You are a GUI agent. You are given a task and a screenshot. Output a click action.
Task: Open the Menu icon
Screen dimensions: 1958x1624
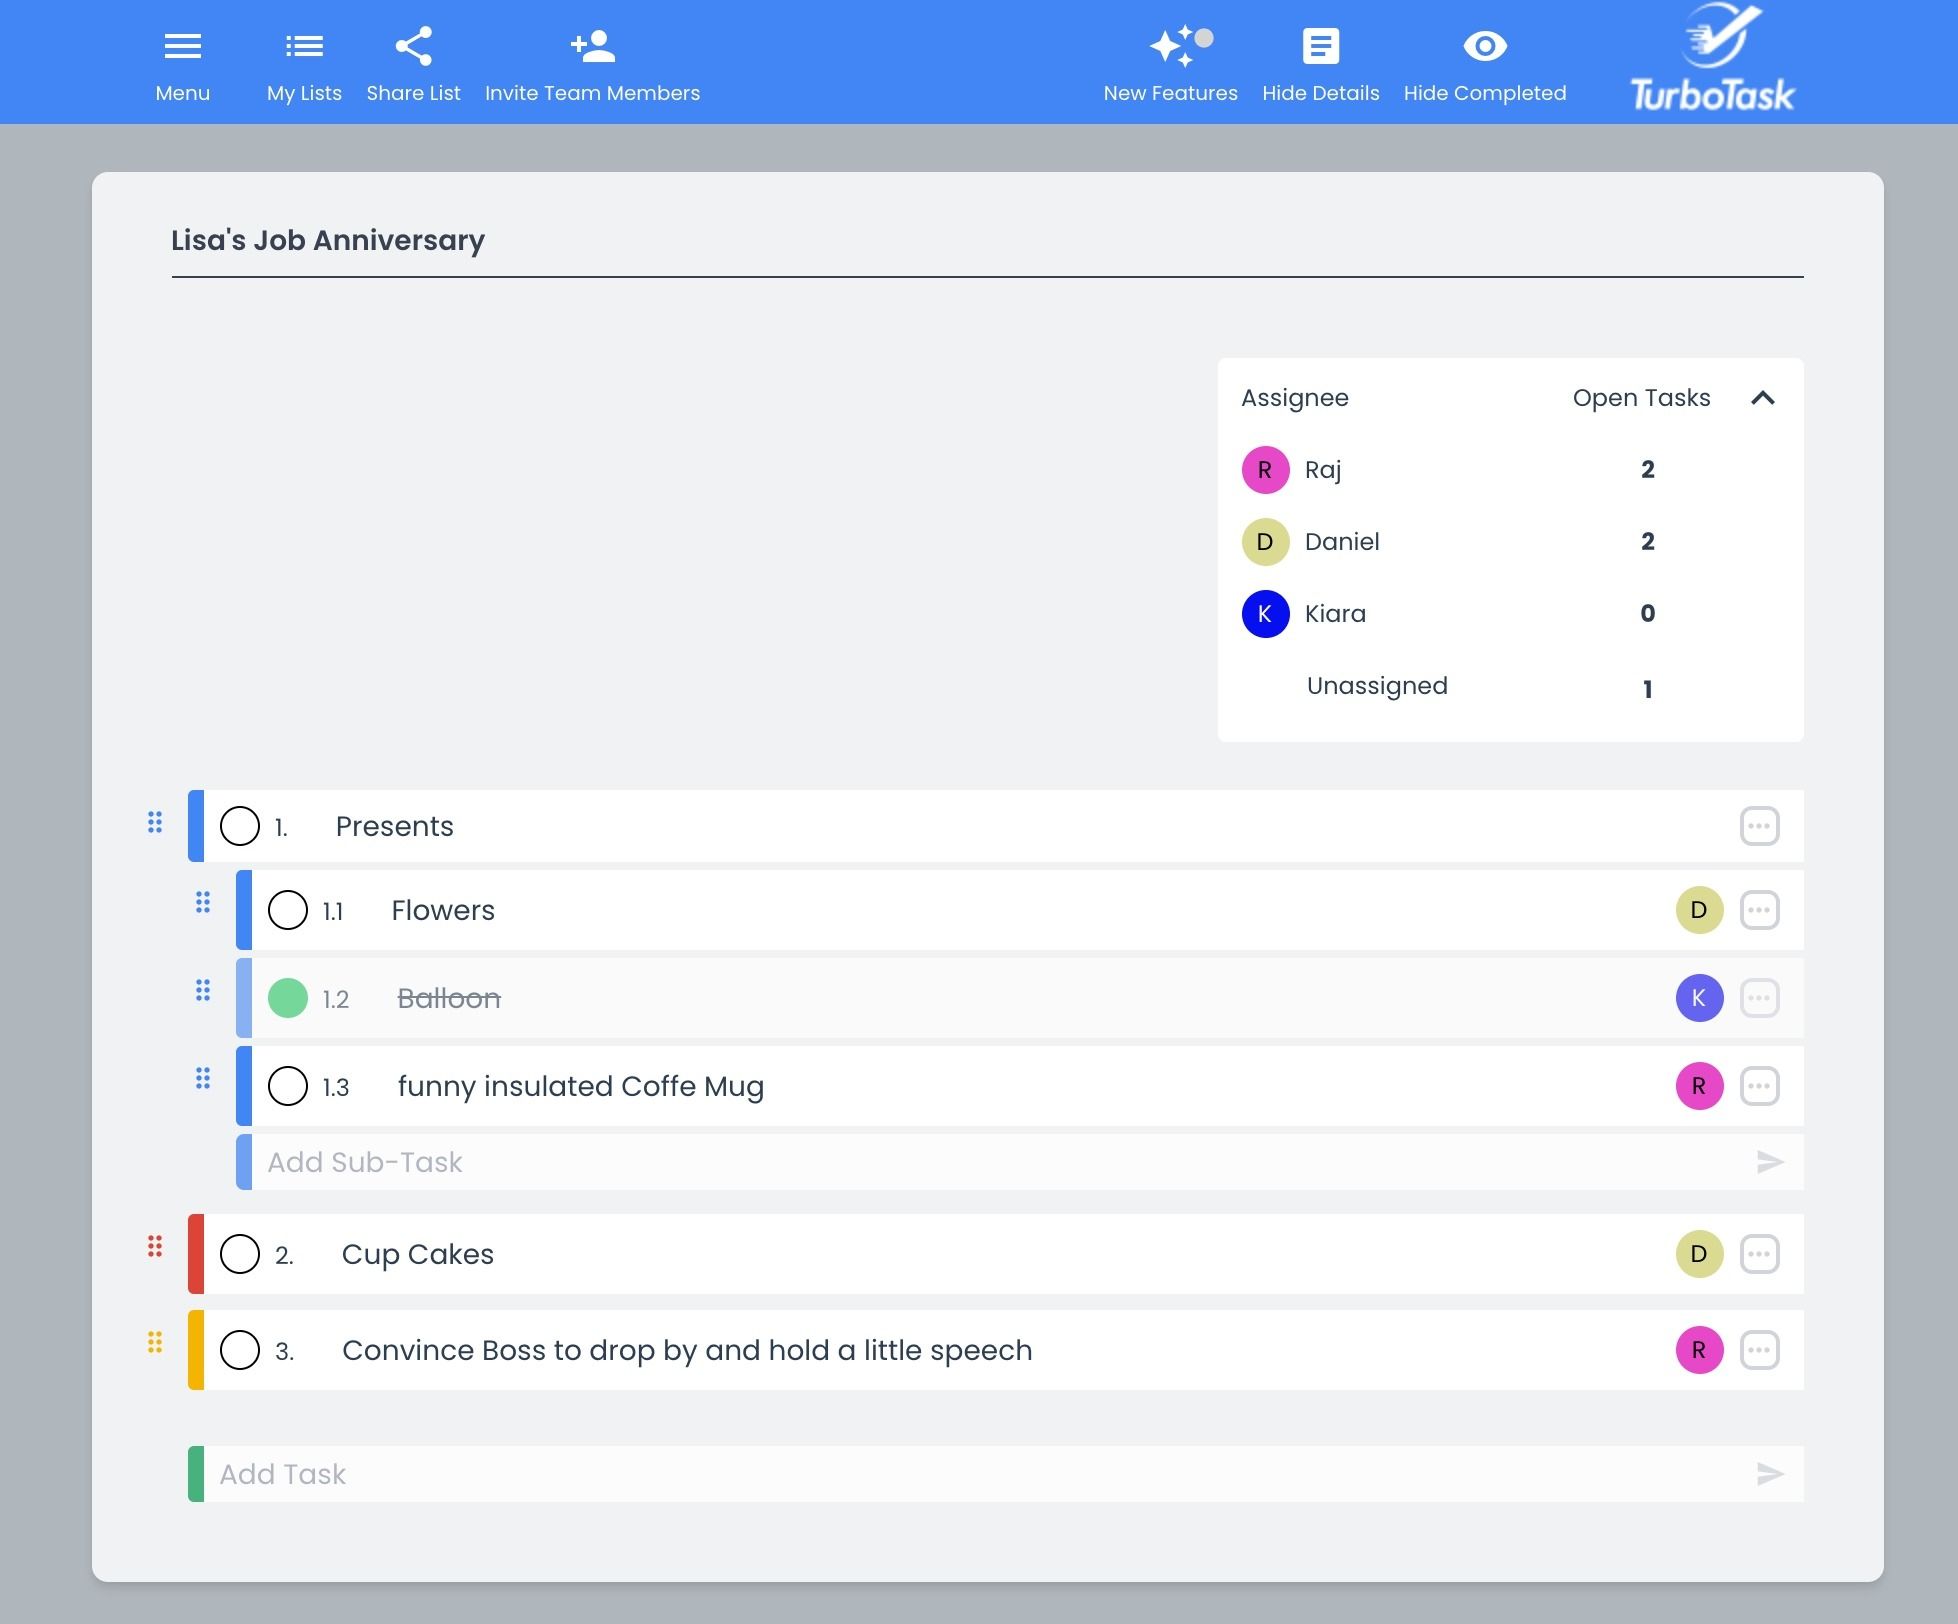click(182, 46)
